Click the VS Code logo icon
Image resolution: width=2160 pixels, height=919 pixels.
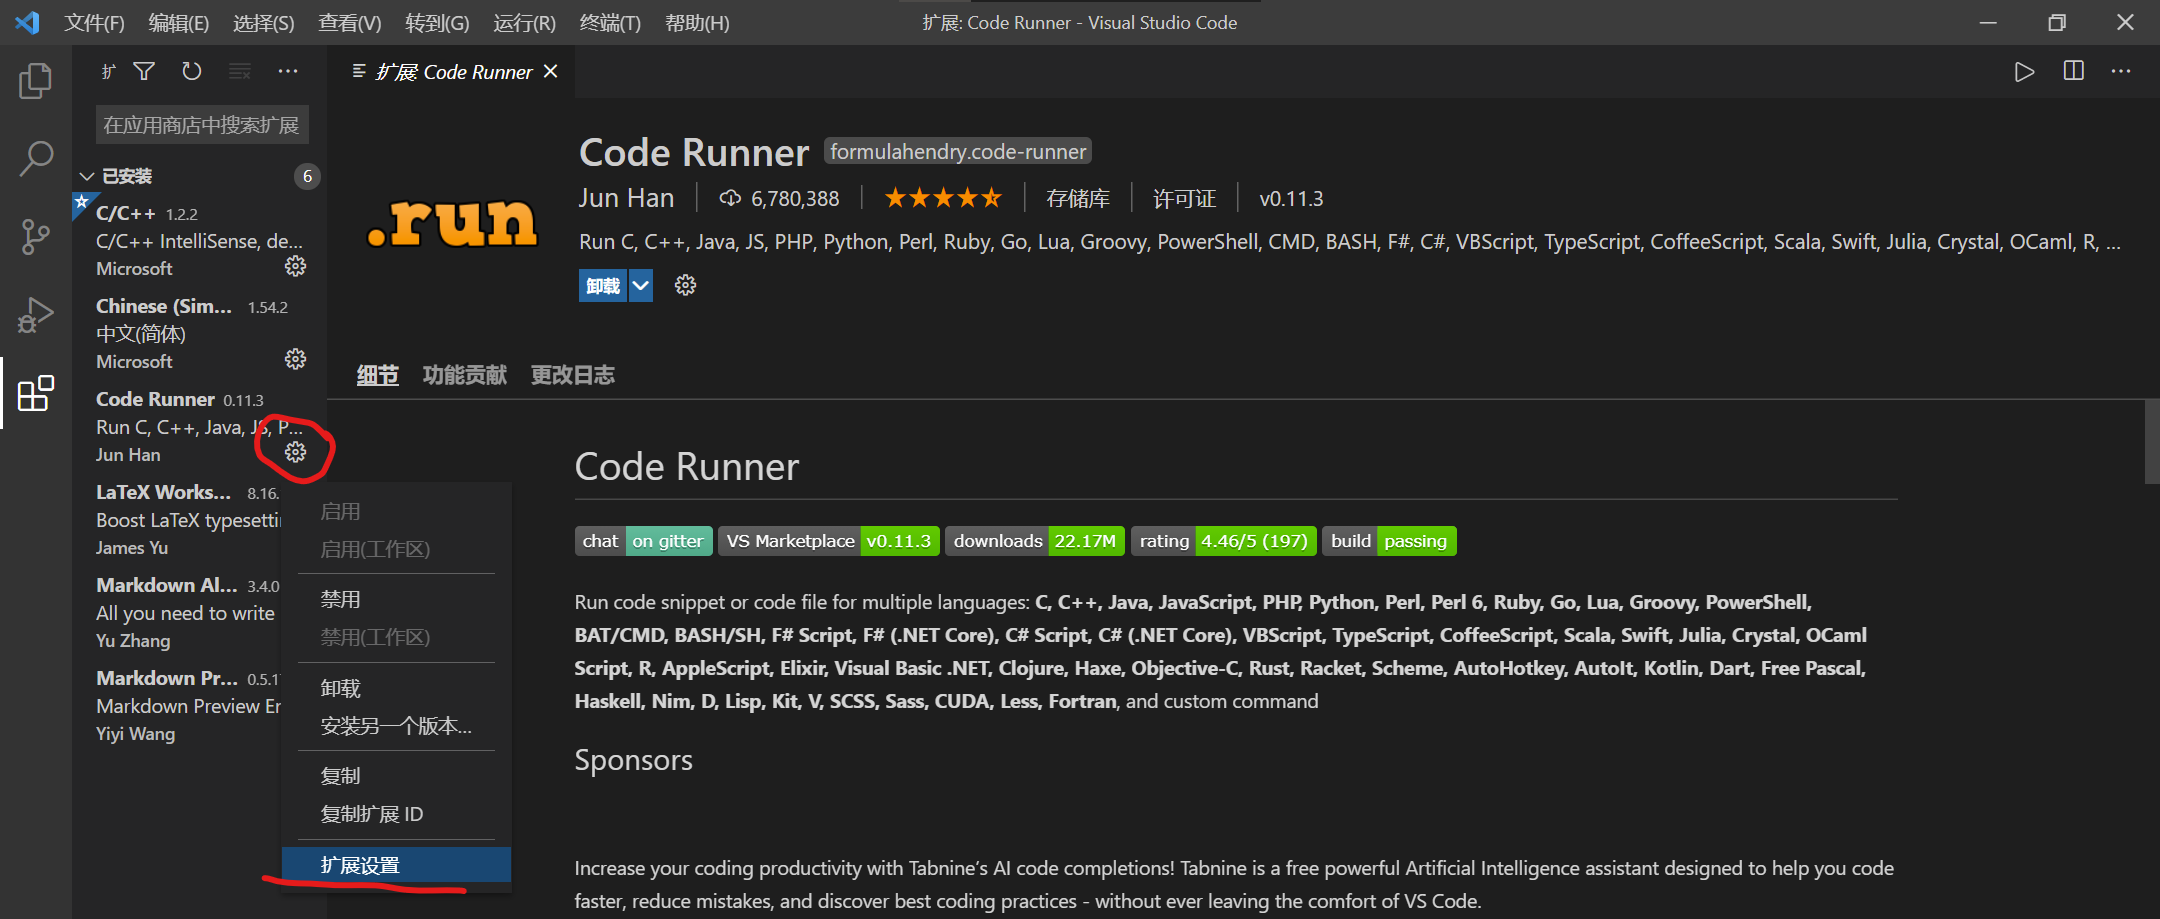[x=27, y=22]
